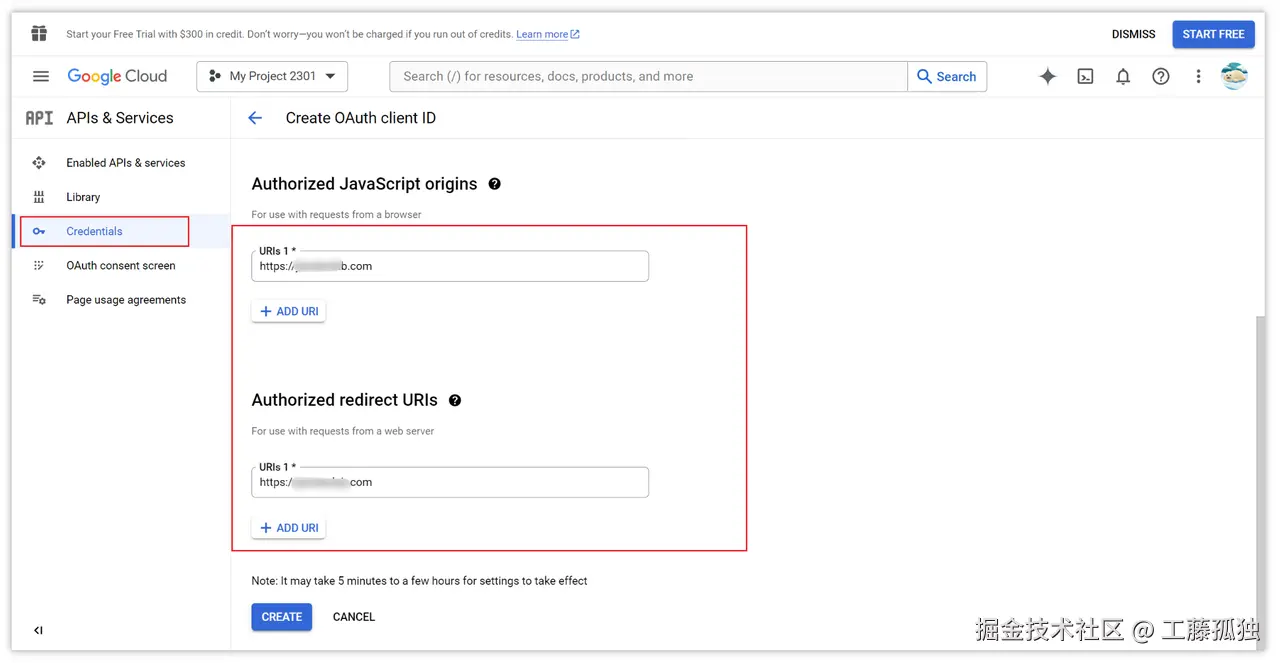The width and height of the screenshot is (1280, 663).
Task: Collapse the left sidebar panel
Action: pos(38,630)
